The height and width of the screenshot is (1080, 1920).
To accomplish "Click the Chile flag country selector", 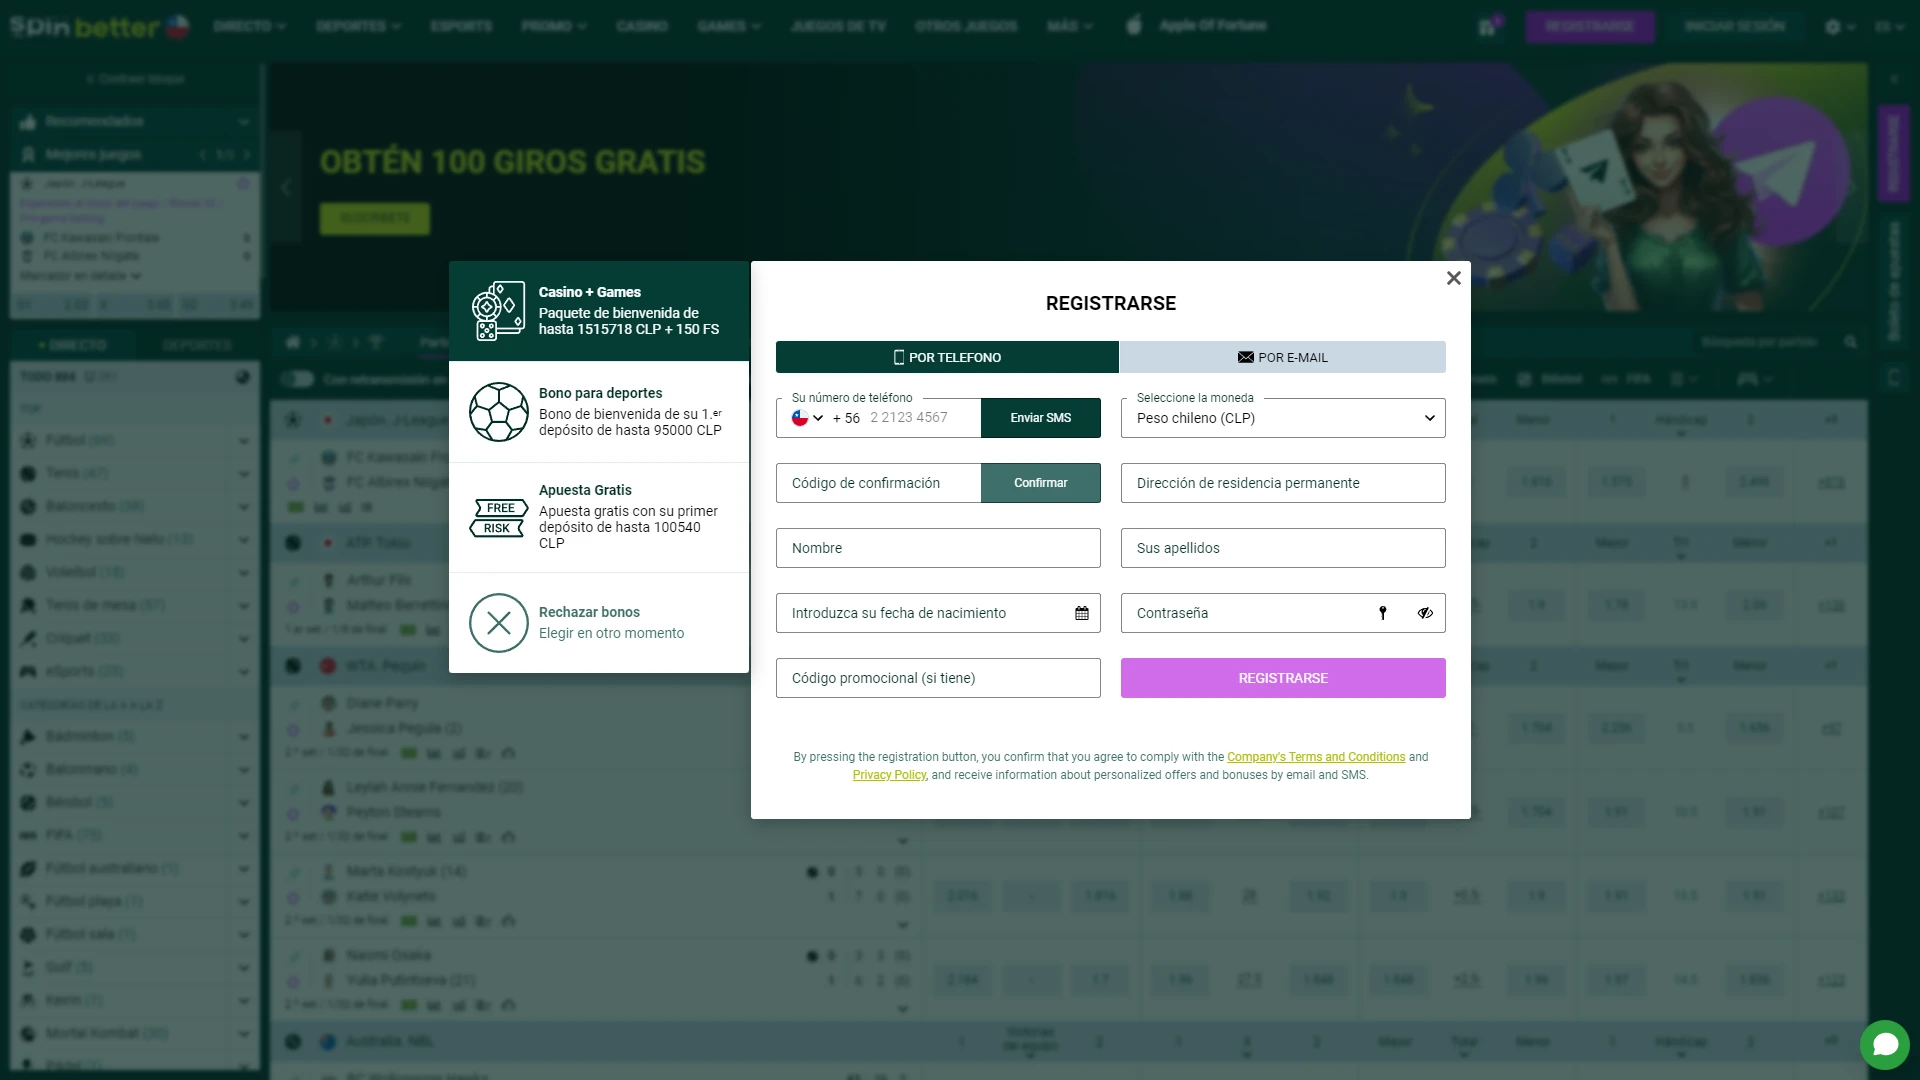I will (x=806, y=417).
